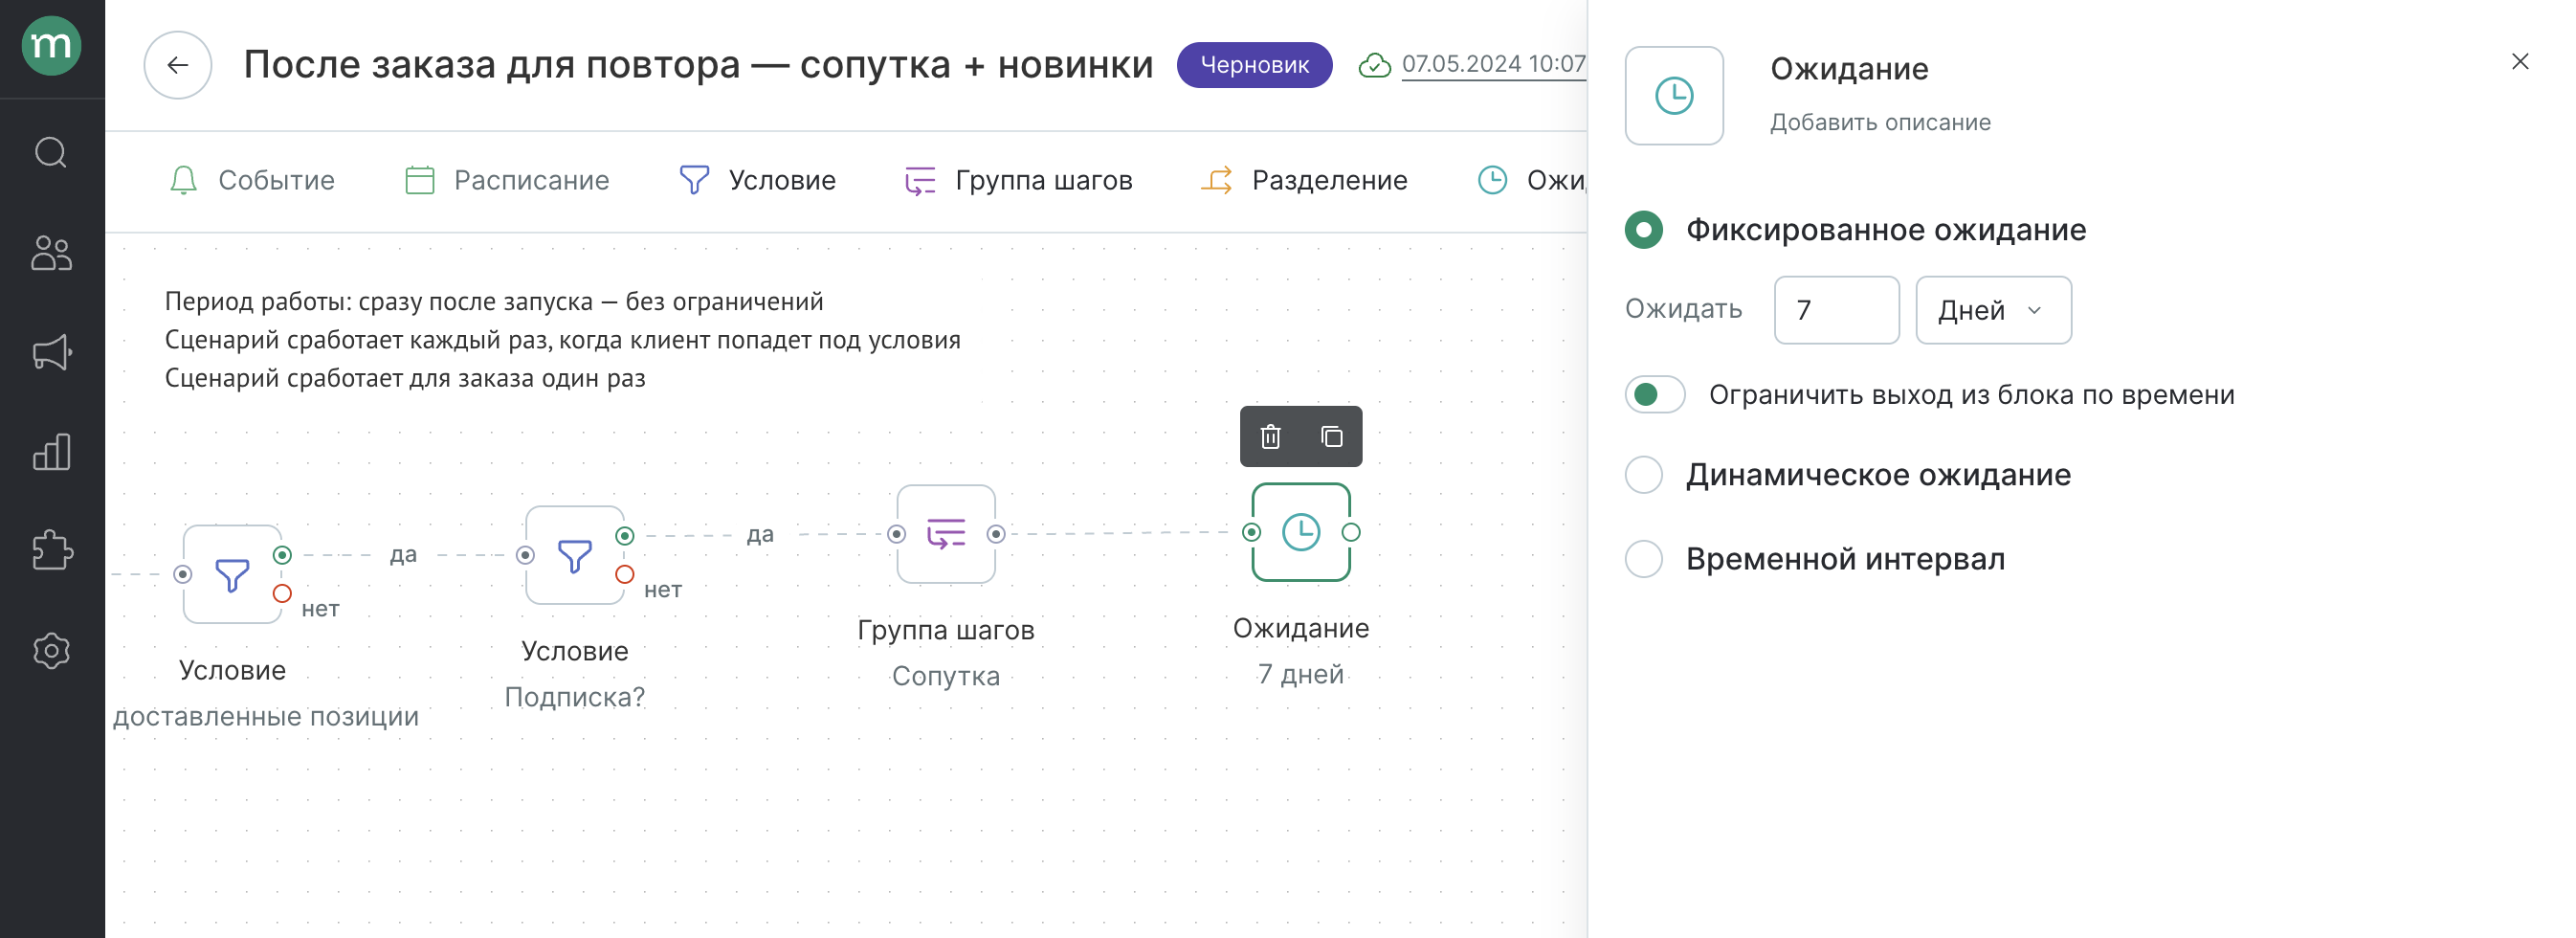Image resolution: width=2576 pixels, height=938 pixels.
Task: Select Временной интервал radio option
Action: tap(1643, 559)
